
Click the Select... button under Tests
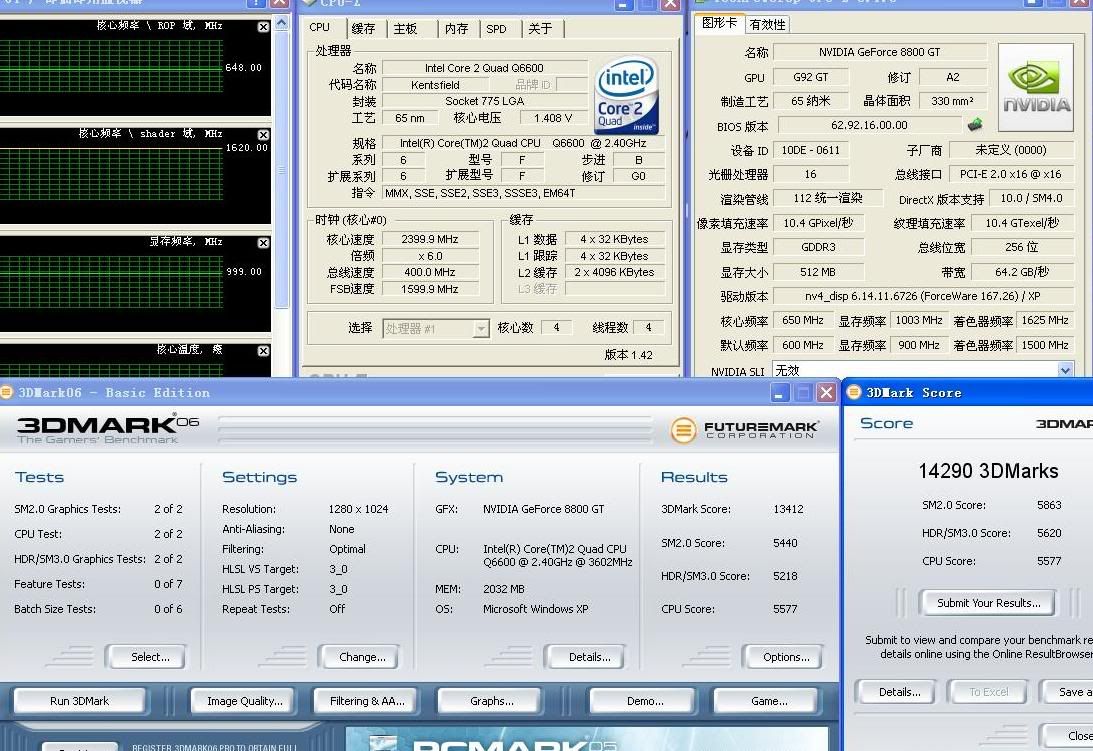(x=150, y=657)
